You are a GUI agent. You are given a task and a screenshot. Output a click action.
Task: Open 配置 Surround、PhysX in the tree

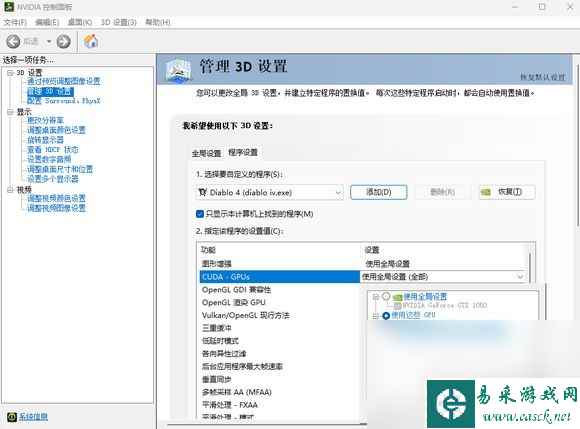point(64,101)
